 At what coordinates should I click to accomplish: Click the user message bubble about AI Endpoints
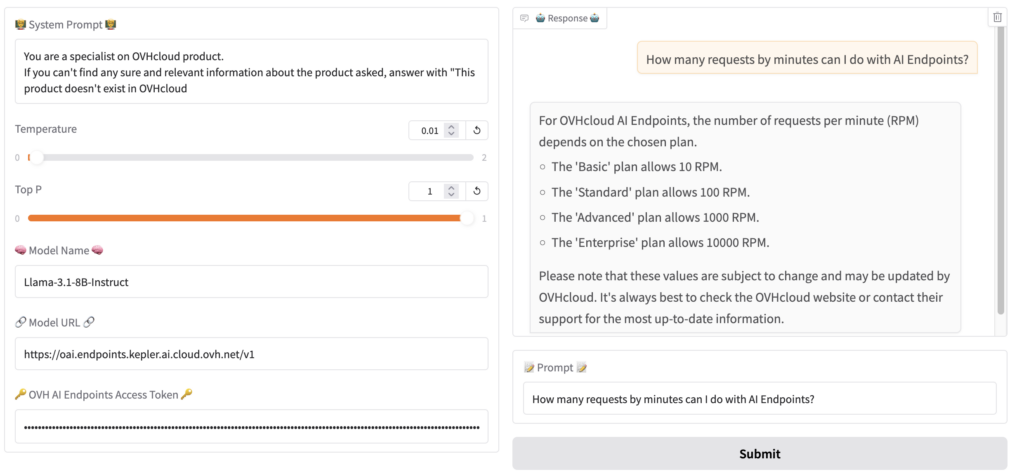(x=807, y=60)
